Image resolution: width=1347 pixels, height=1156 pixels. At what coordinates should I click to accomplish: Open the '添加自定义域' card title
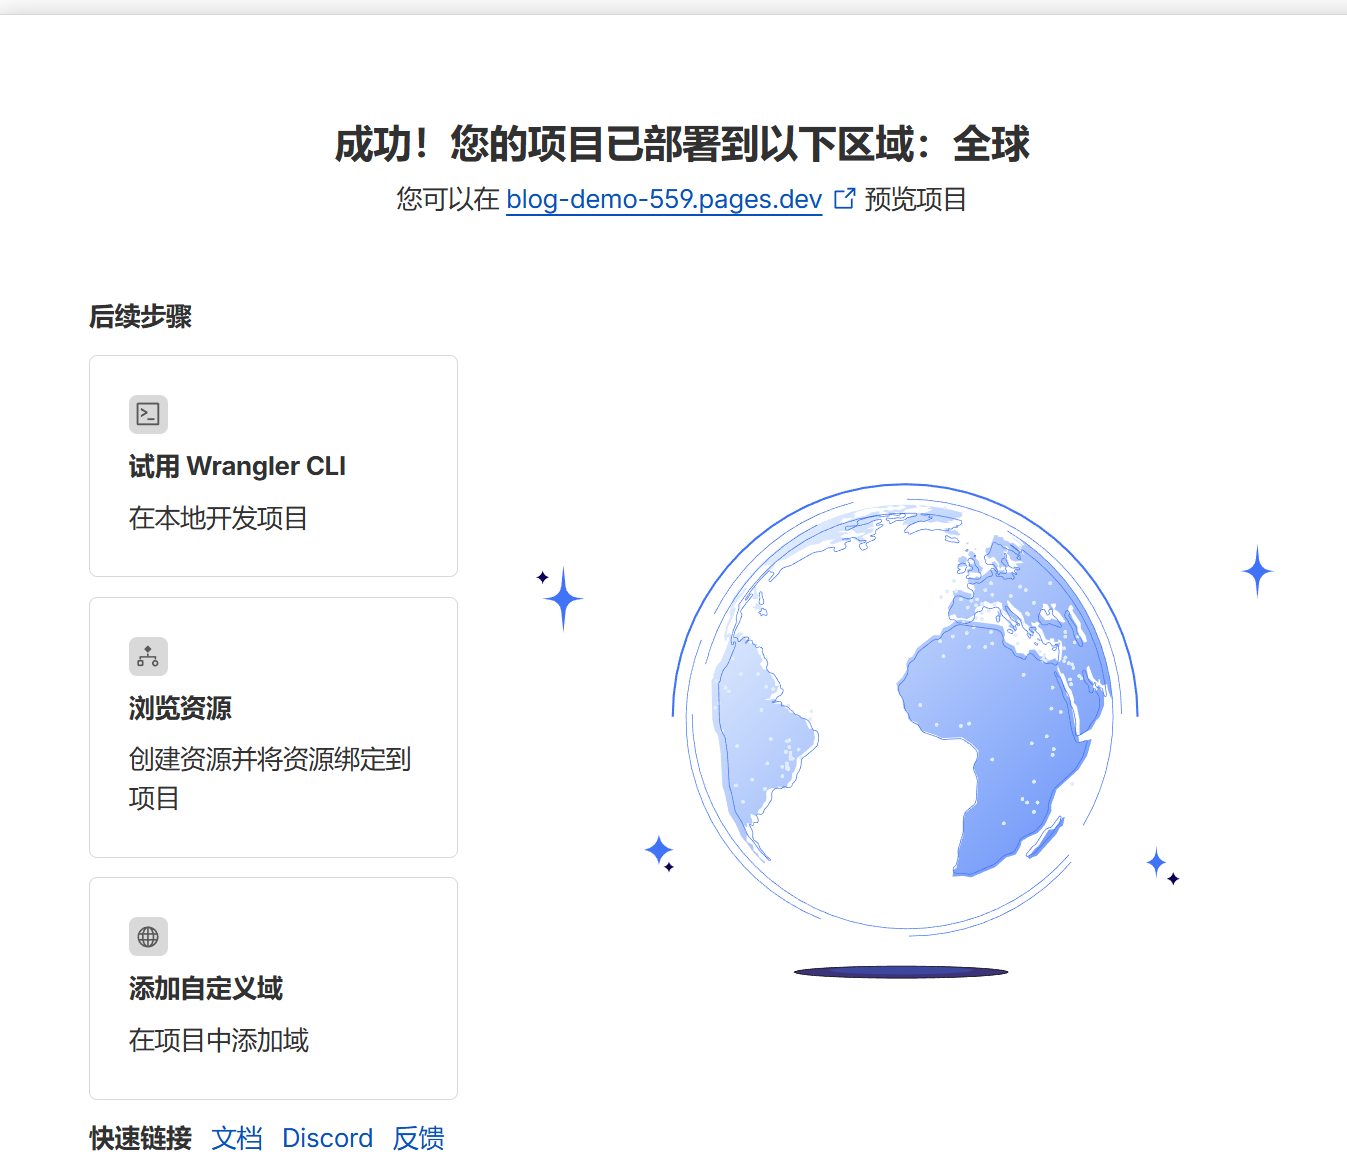206,988
